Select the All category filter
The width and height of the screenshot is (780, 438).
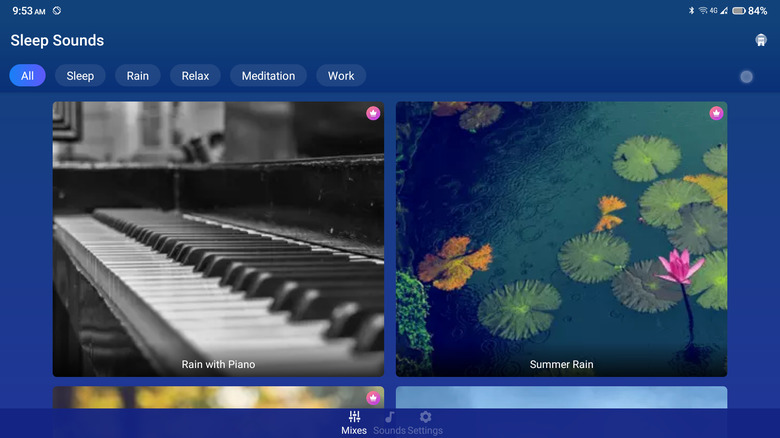(x=27, y=76)
